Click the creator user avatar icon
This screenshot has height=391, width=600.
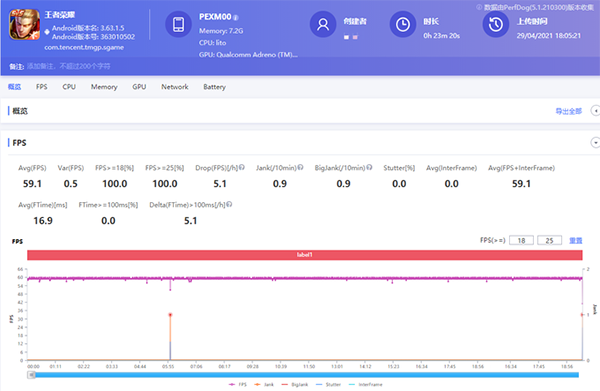click(x=323, y=24)
